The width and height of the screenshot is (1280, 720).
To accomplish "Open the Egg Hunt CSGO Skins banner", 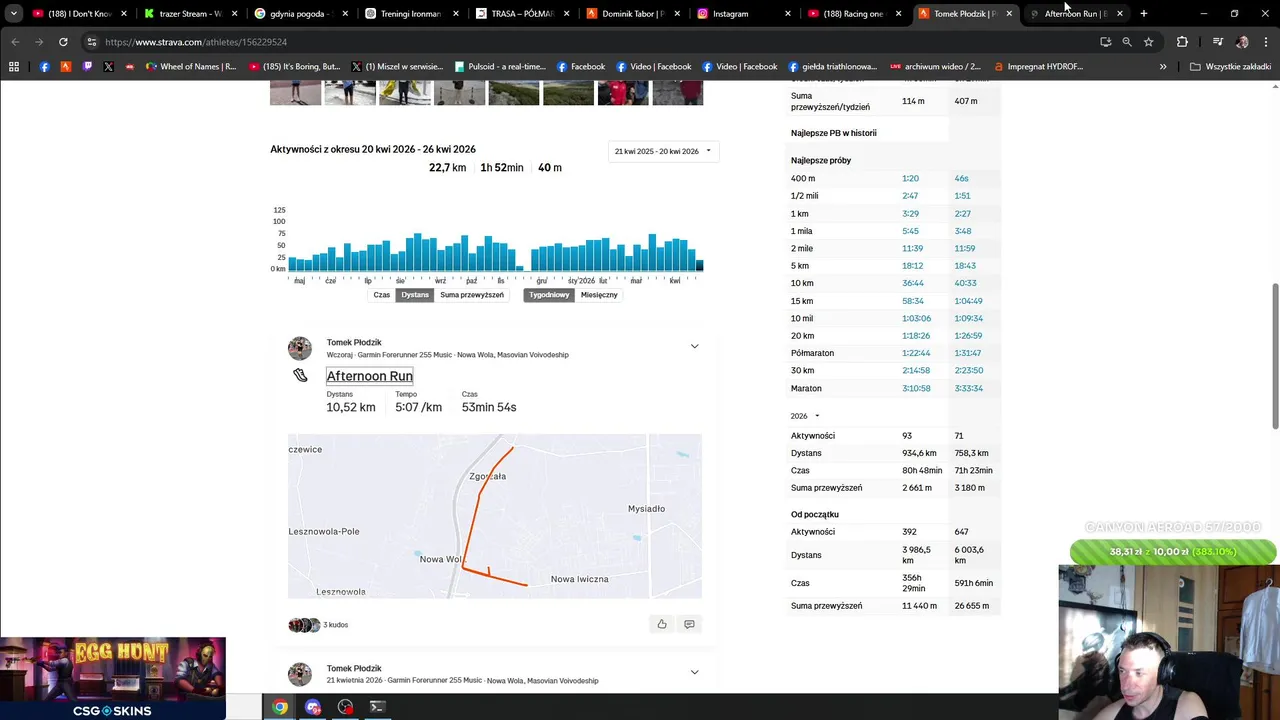I will coord(113,678).
